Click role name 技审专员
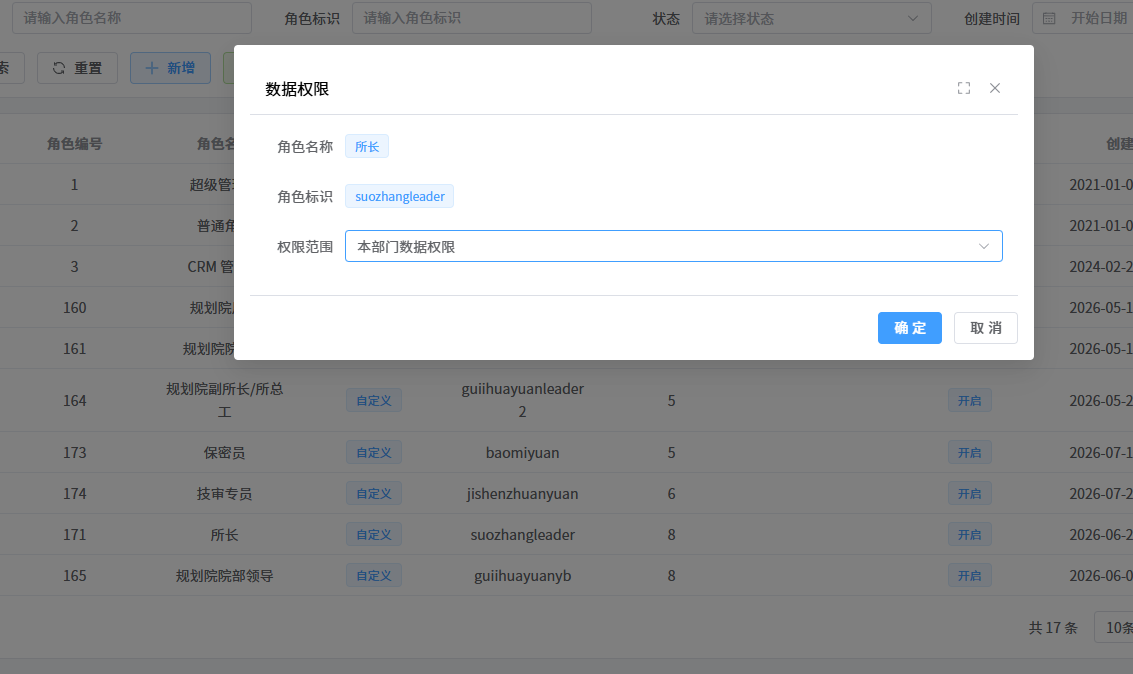 pos(224,494)
